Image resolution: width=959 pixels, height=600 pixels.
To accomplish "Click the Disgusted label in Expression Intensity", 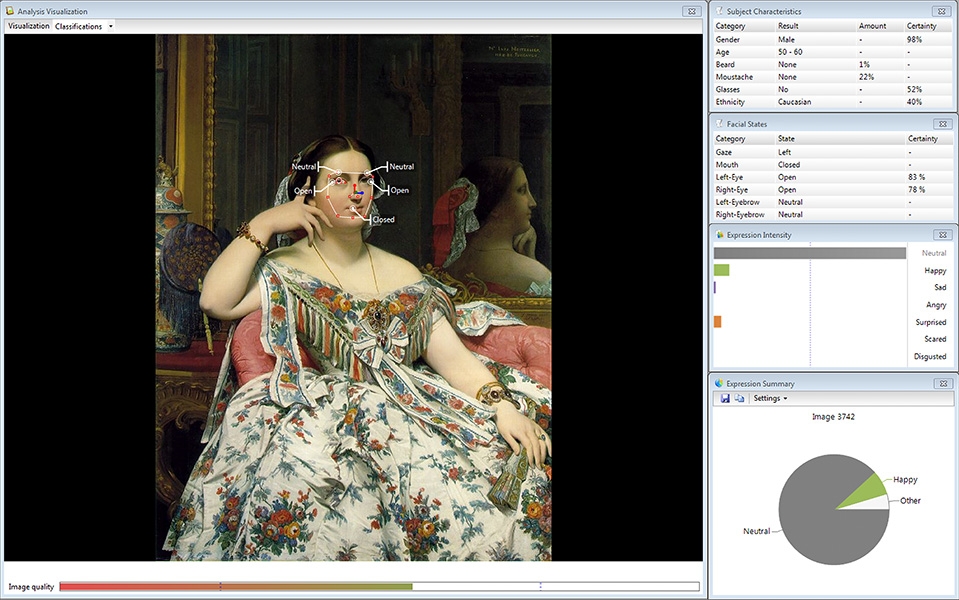I will (x=930, y=357).
